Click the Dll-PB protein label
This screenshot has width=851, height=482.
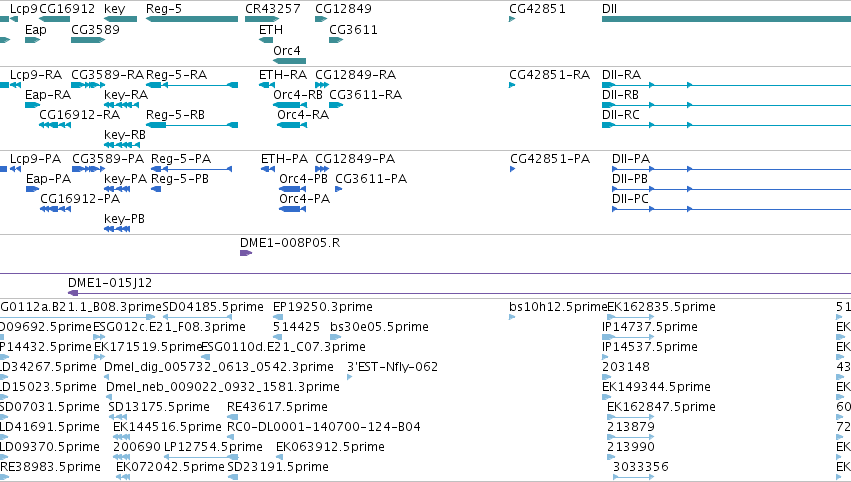(630, 179)
